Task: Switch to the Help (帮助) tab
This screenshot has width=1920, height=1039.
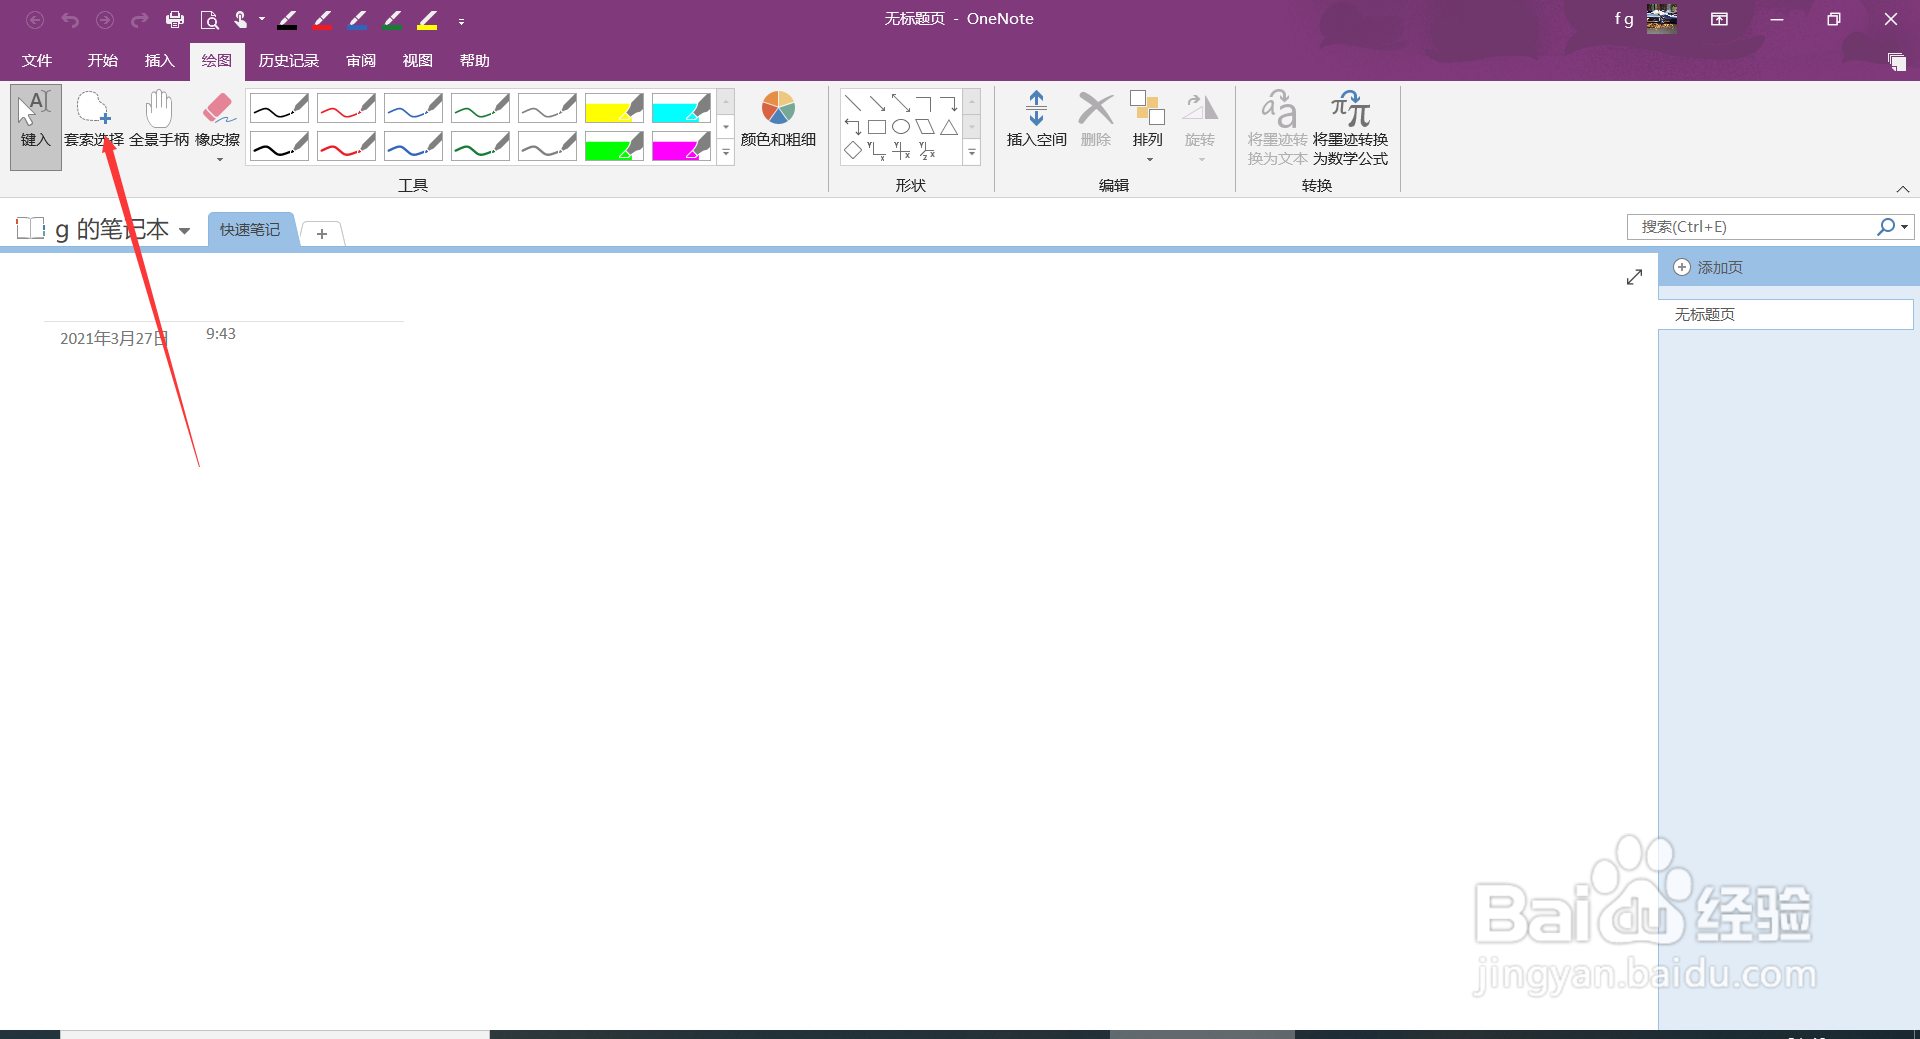Action: pyautogui.click(x=475, y=61)
